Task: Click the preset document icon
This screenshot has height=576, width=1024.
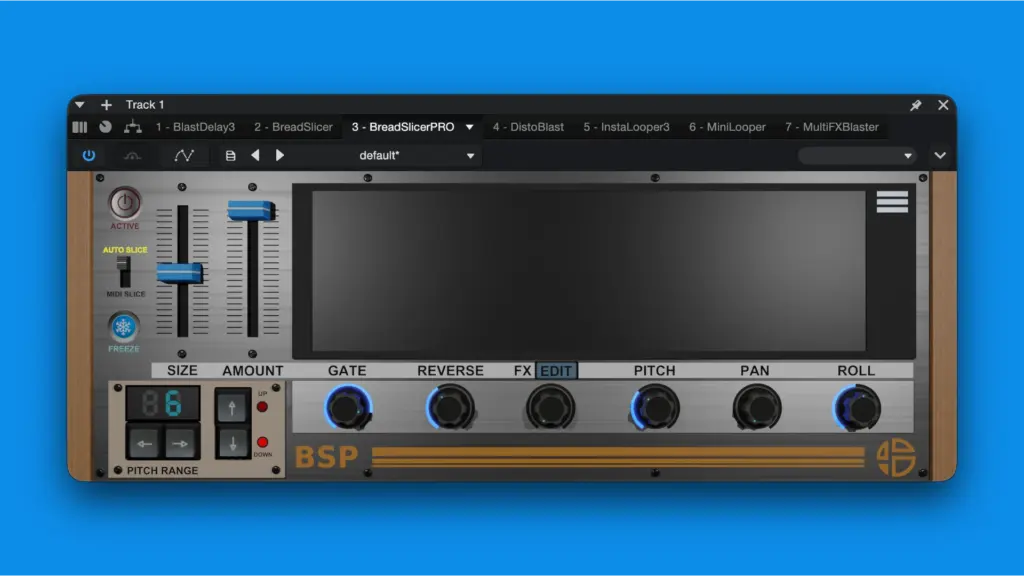Action: (x=230, y=155)
